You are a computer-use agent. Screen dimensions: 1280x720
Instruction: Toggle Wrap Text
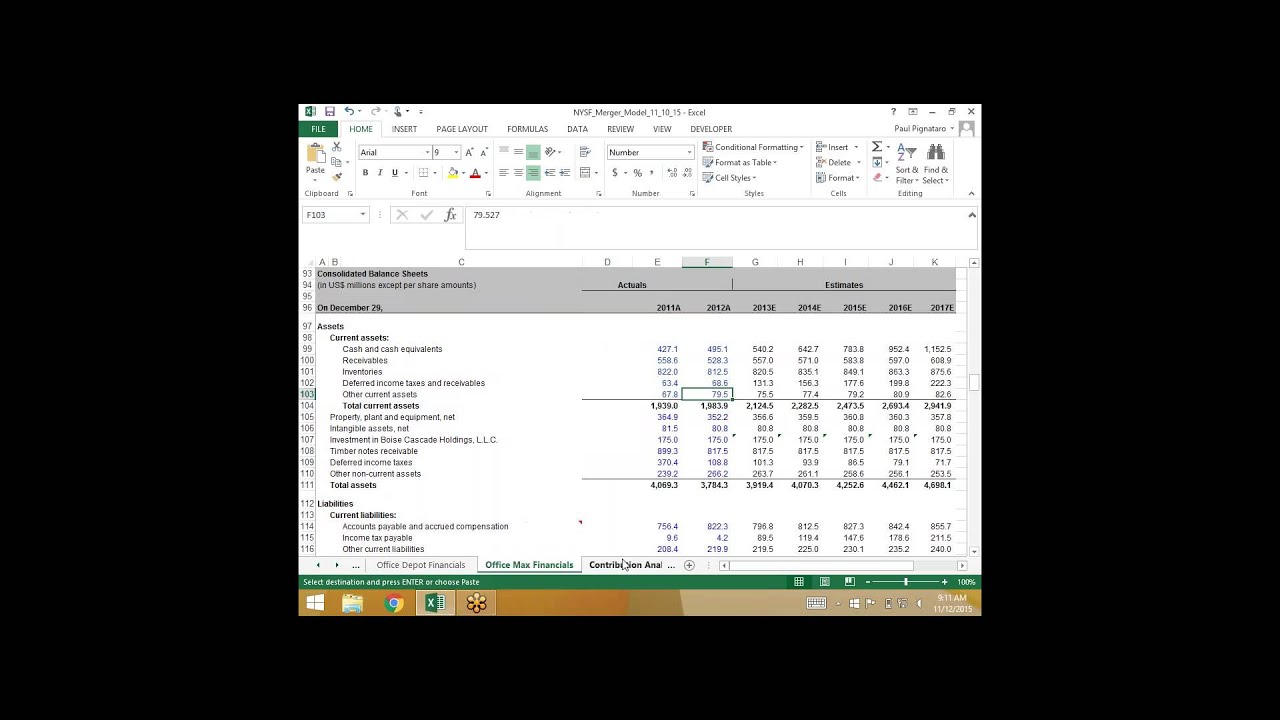click(585, 152)
